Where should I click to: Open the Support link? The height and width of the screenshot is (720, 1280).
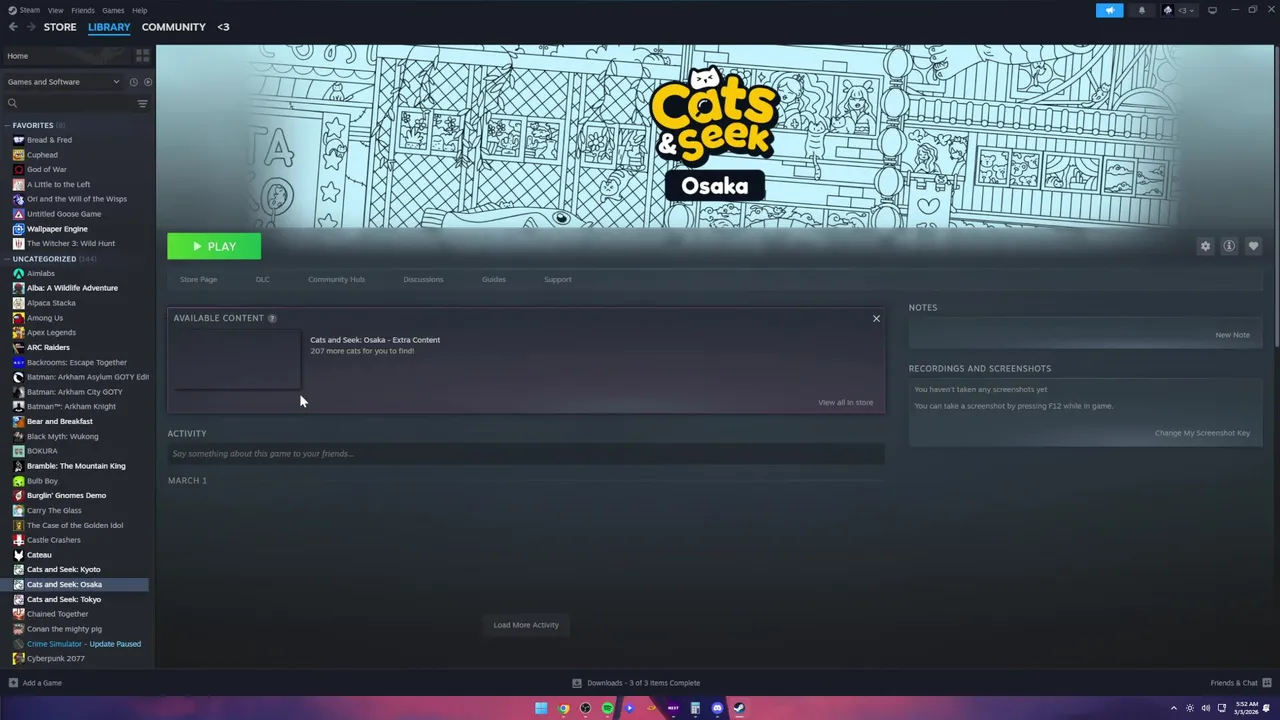coord(558,279)
